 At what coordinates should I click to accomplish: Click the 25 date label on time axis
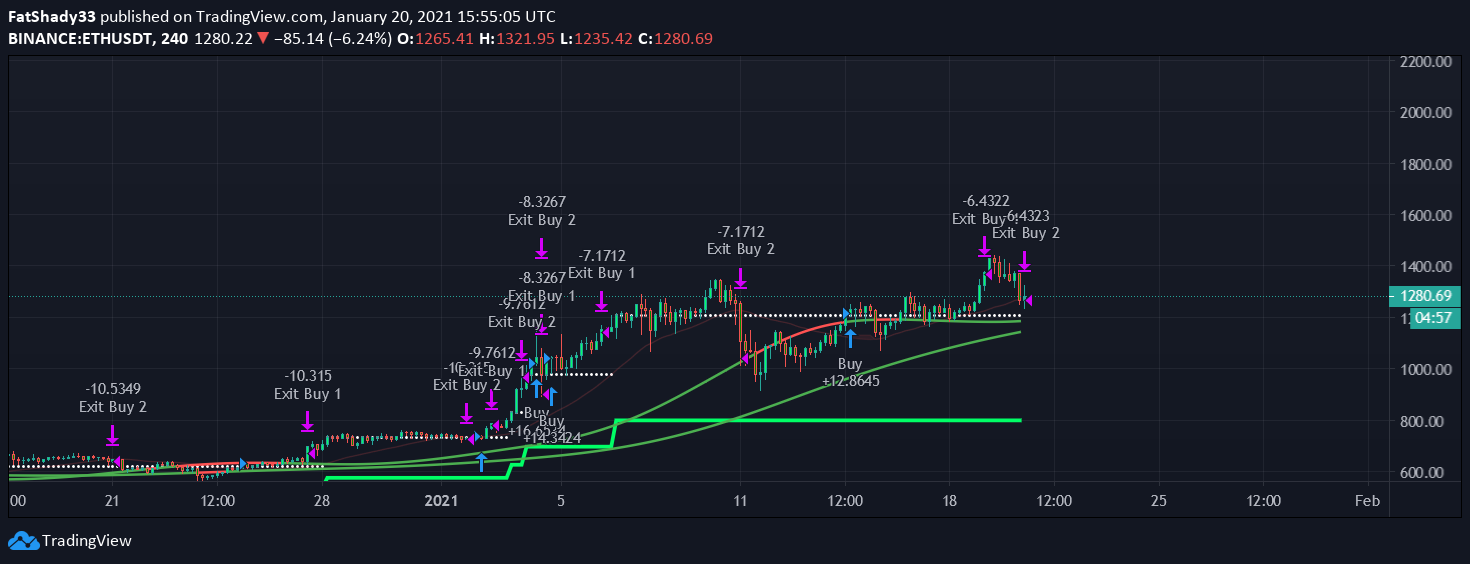tap(1158, 500)
